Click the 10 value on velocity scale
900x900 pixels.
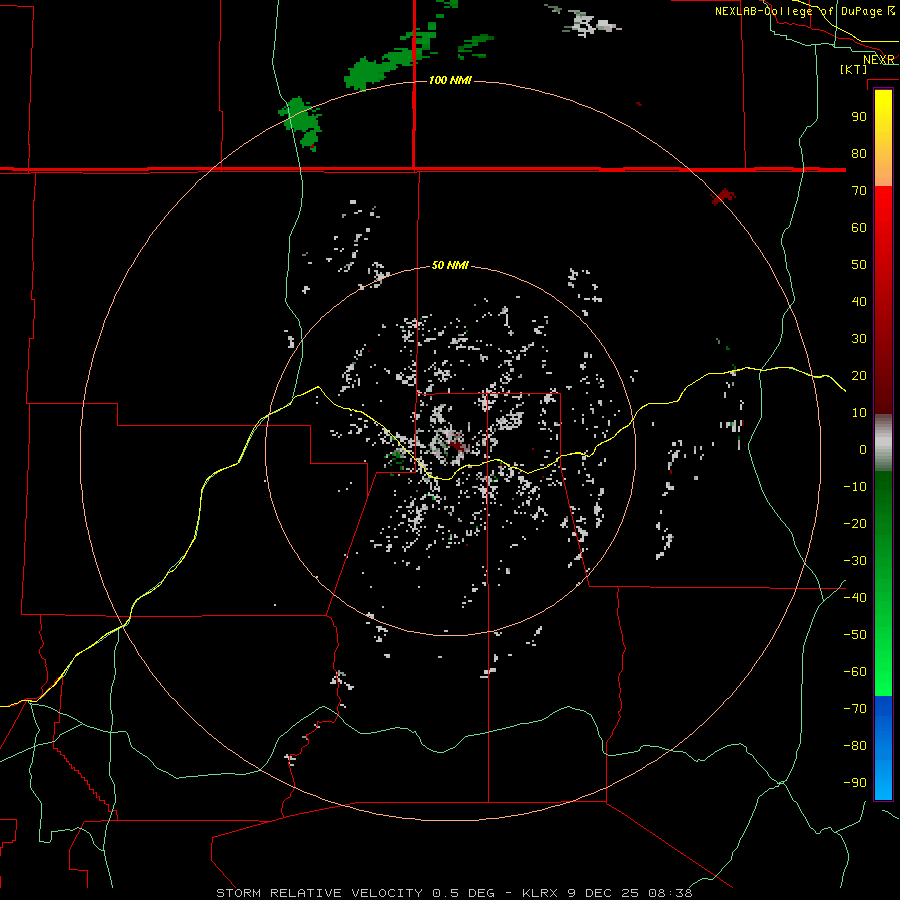click(x=859, y=413)
